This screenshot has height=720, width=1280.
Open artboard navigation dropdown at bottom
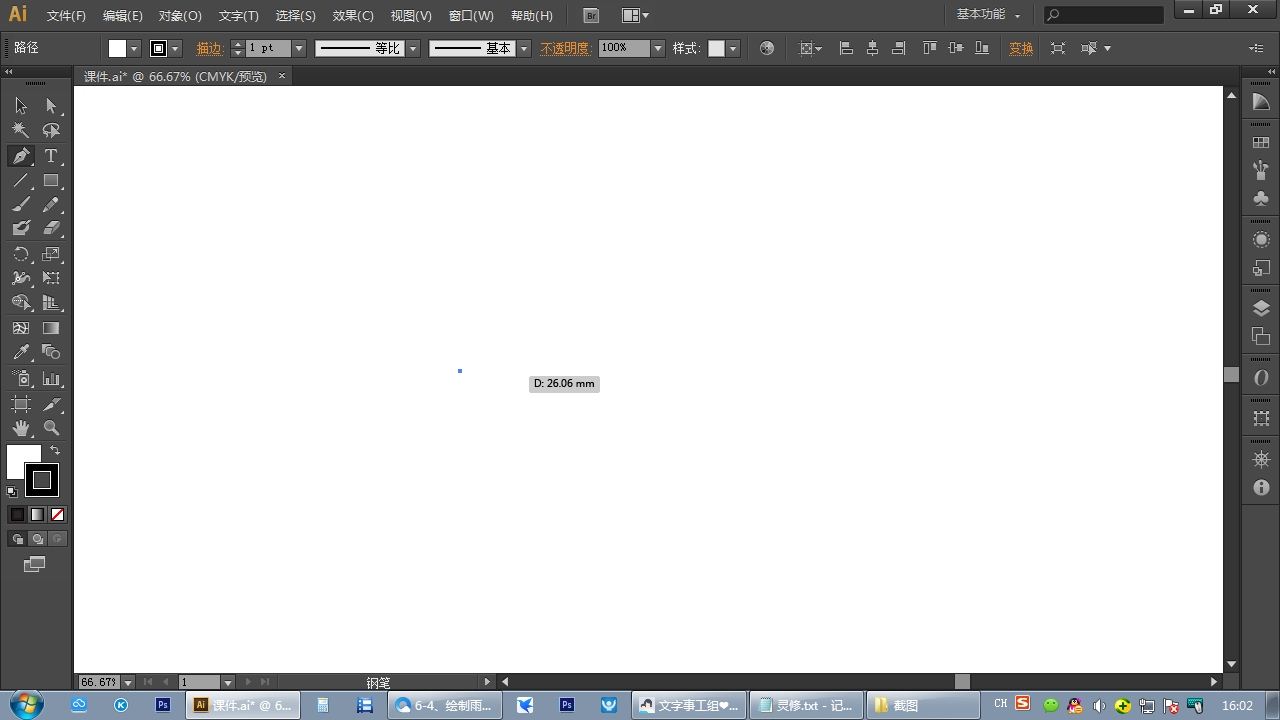tap(228, 682)
